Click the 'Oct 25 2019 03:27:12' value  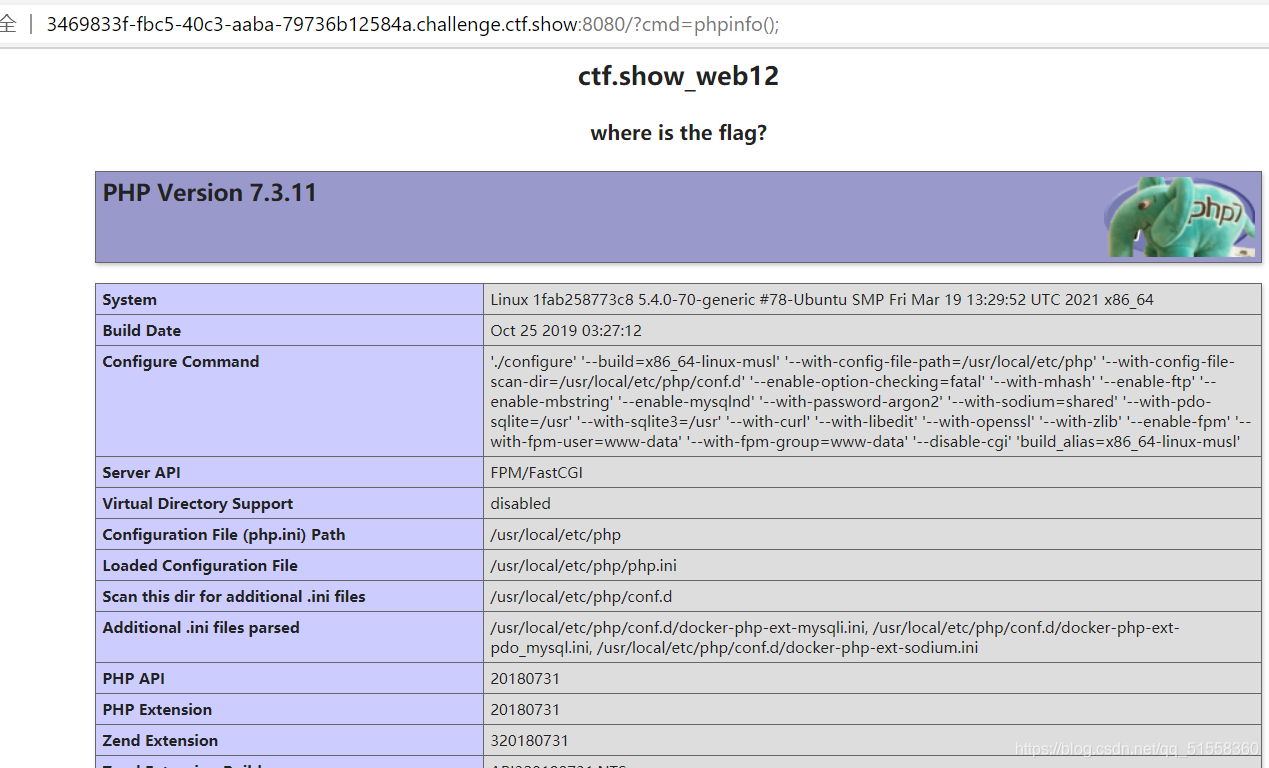tap(566, 331)
